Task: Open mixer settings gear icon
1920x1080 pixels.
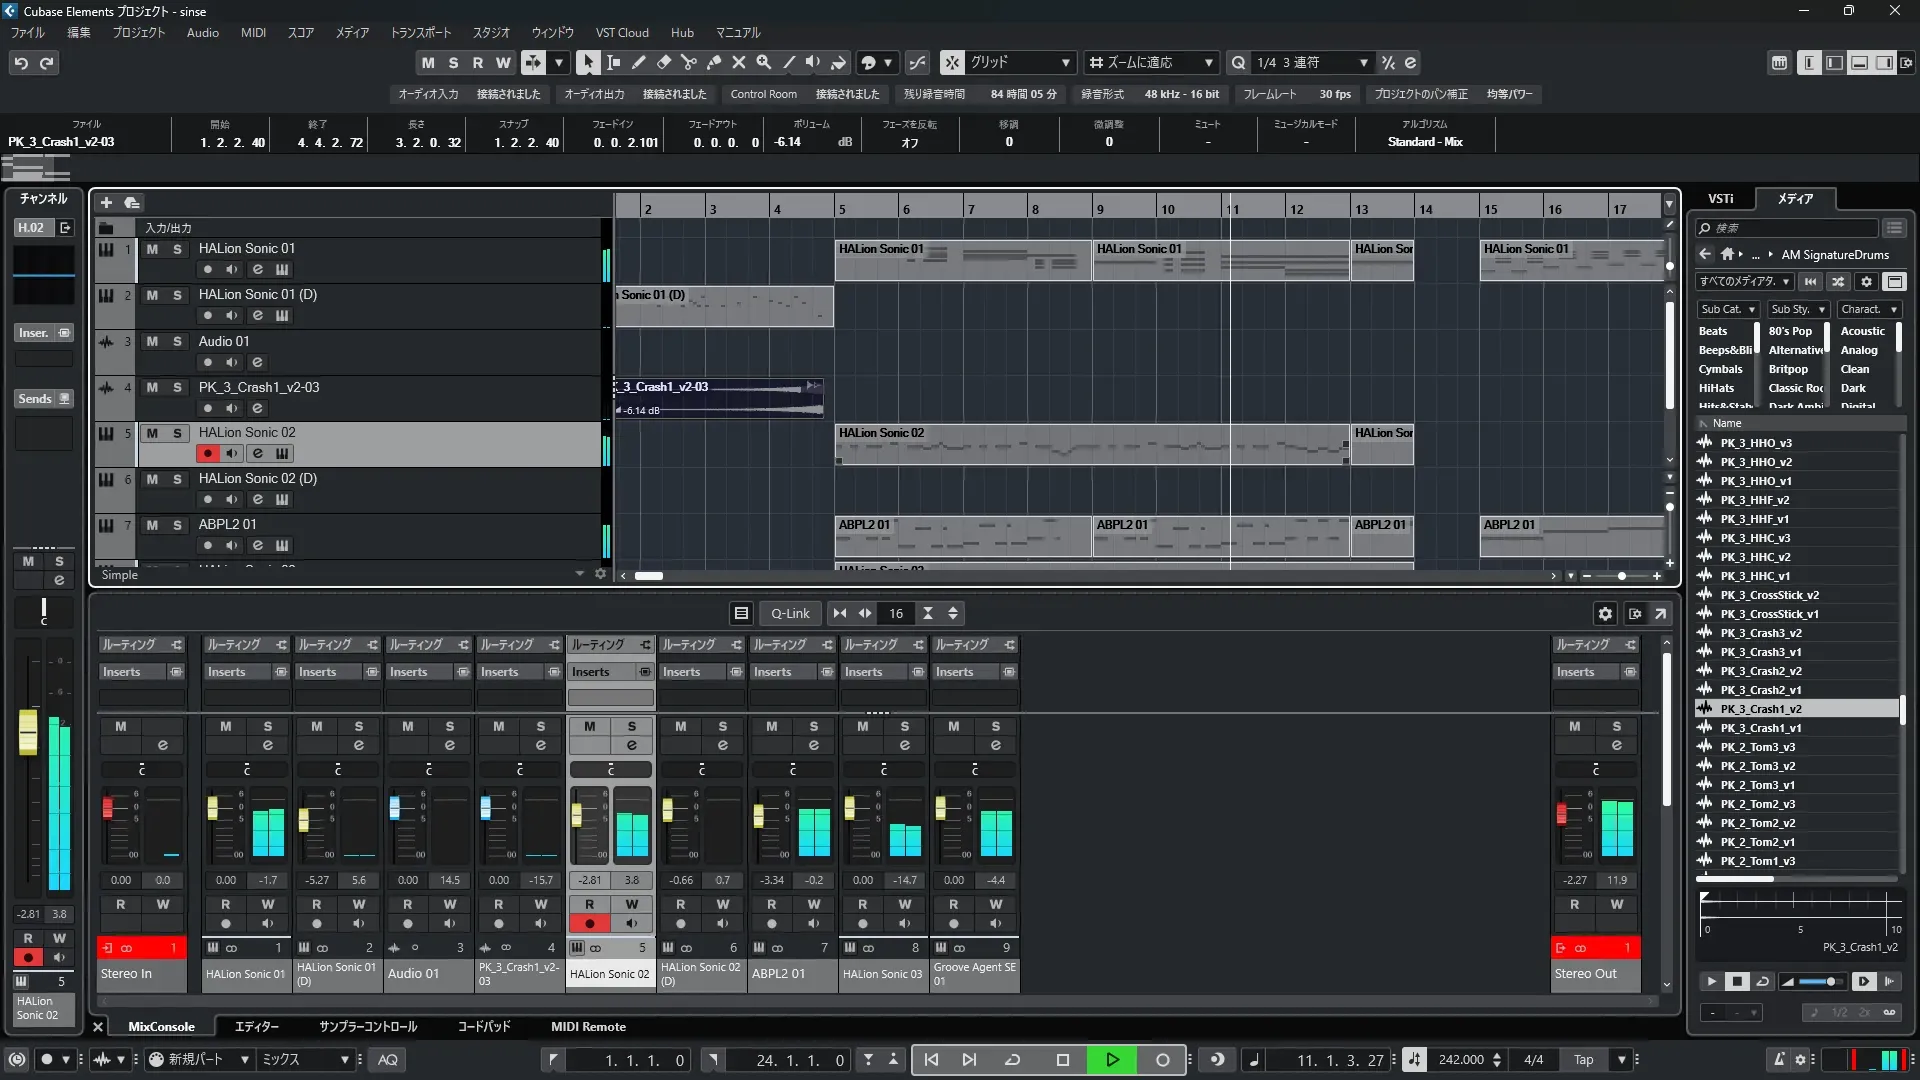Action: (x=1605, y=614)
